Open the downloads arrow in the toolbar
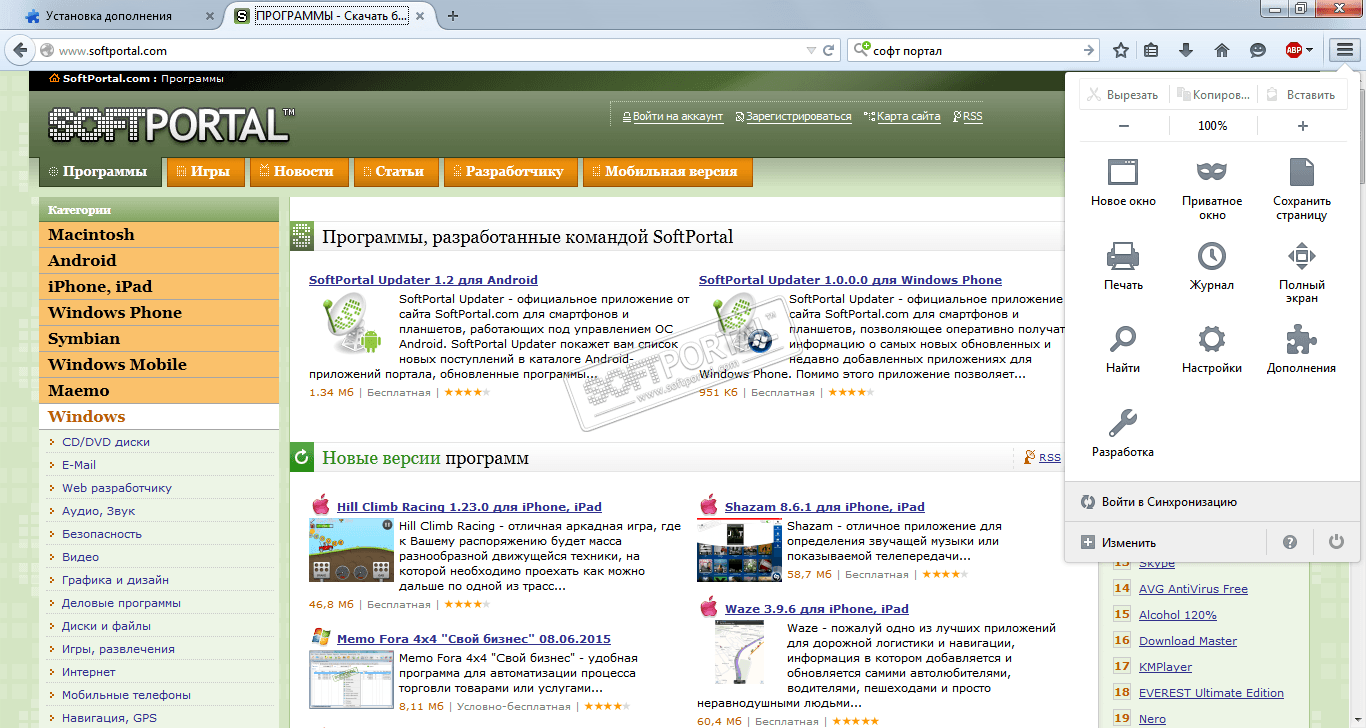 tap(1186, 50)
